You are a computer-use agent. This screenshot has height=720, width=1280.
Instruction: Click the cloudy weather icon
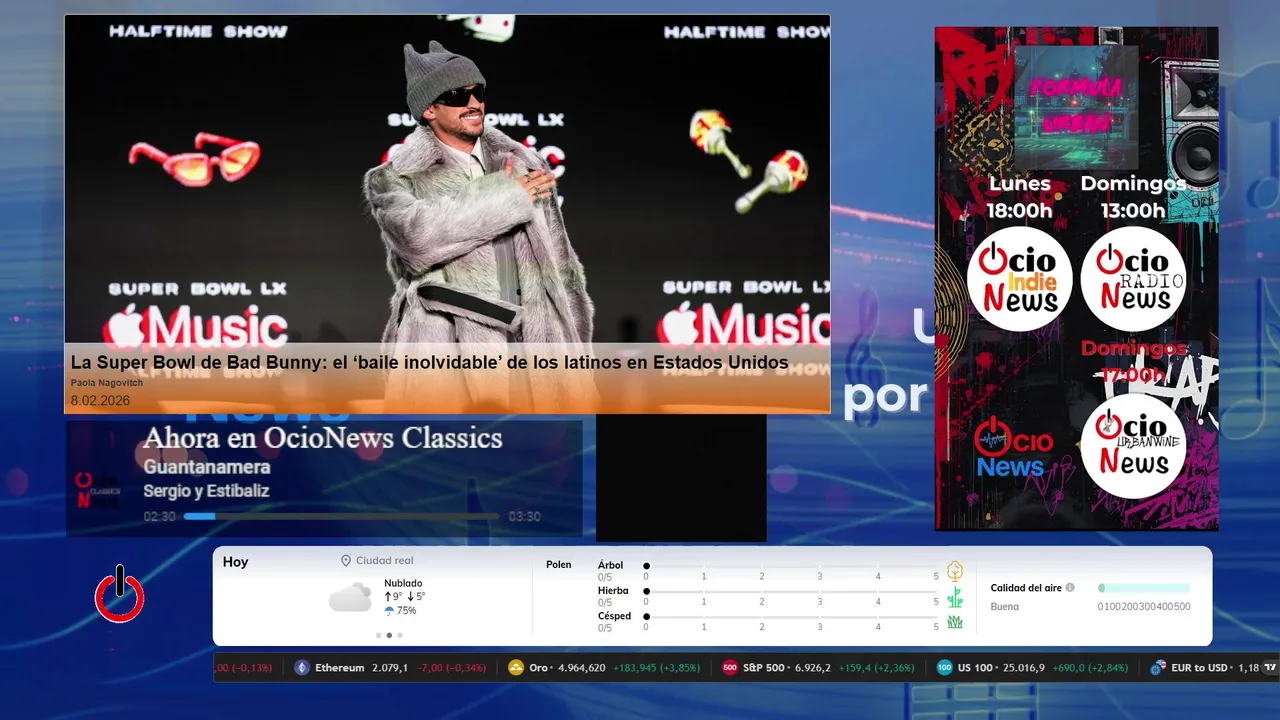coord(351,598)
